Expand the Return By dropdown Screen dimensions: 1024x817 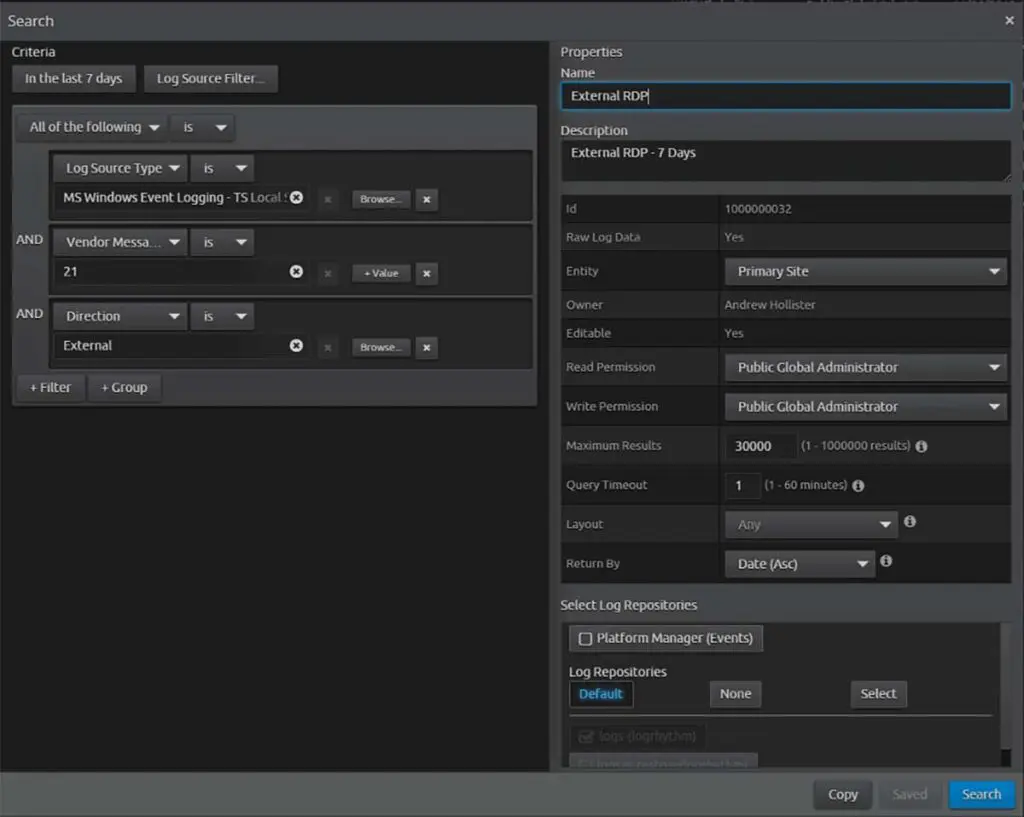point(798,563)
